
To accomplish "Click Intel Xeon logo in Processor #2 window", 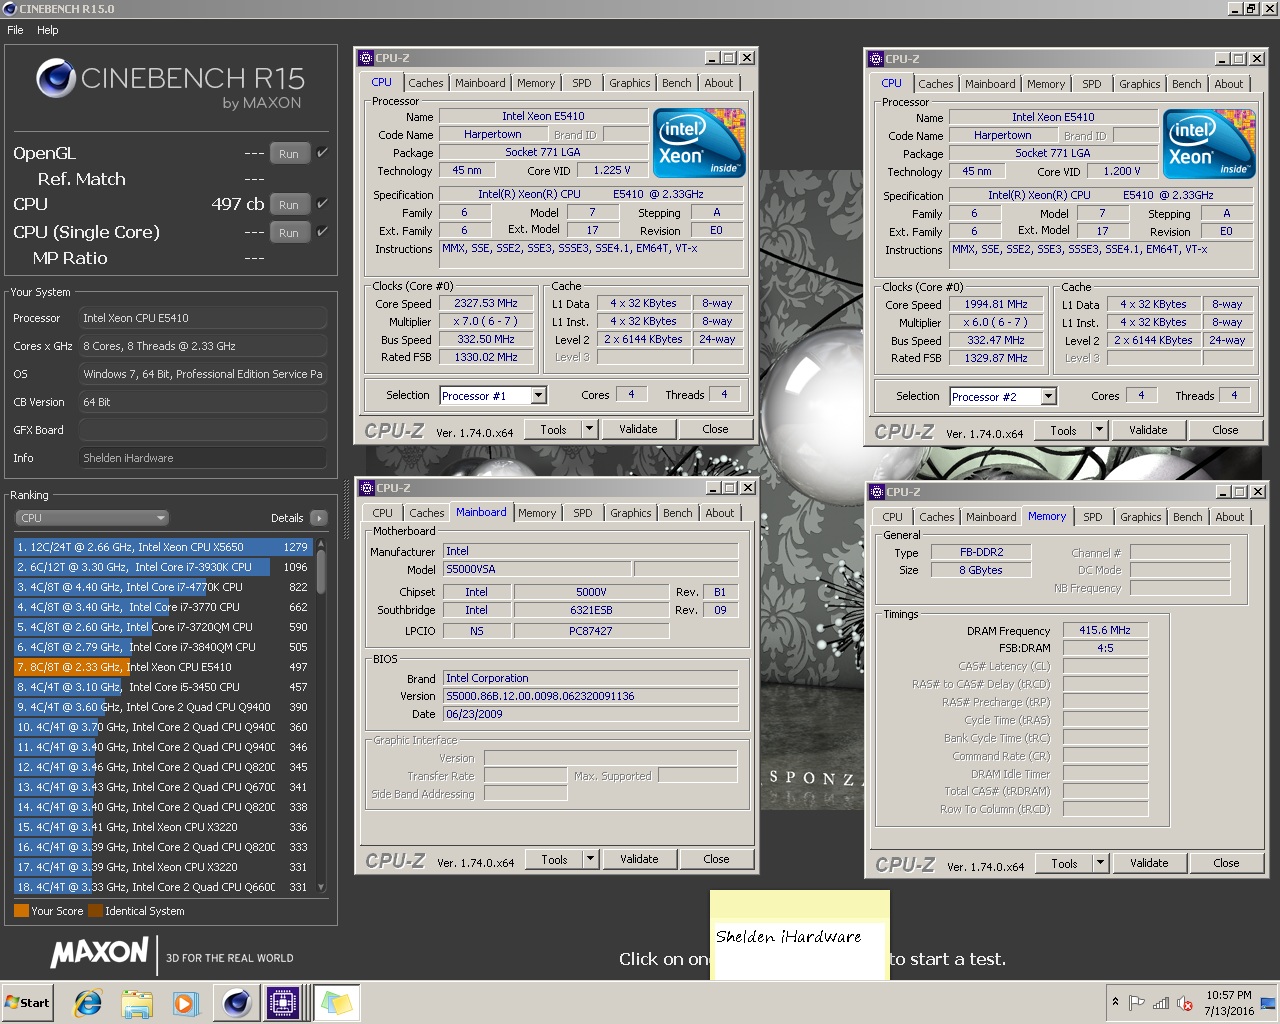I will (1210, 144).
